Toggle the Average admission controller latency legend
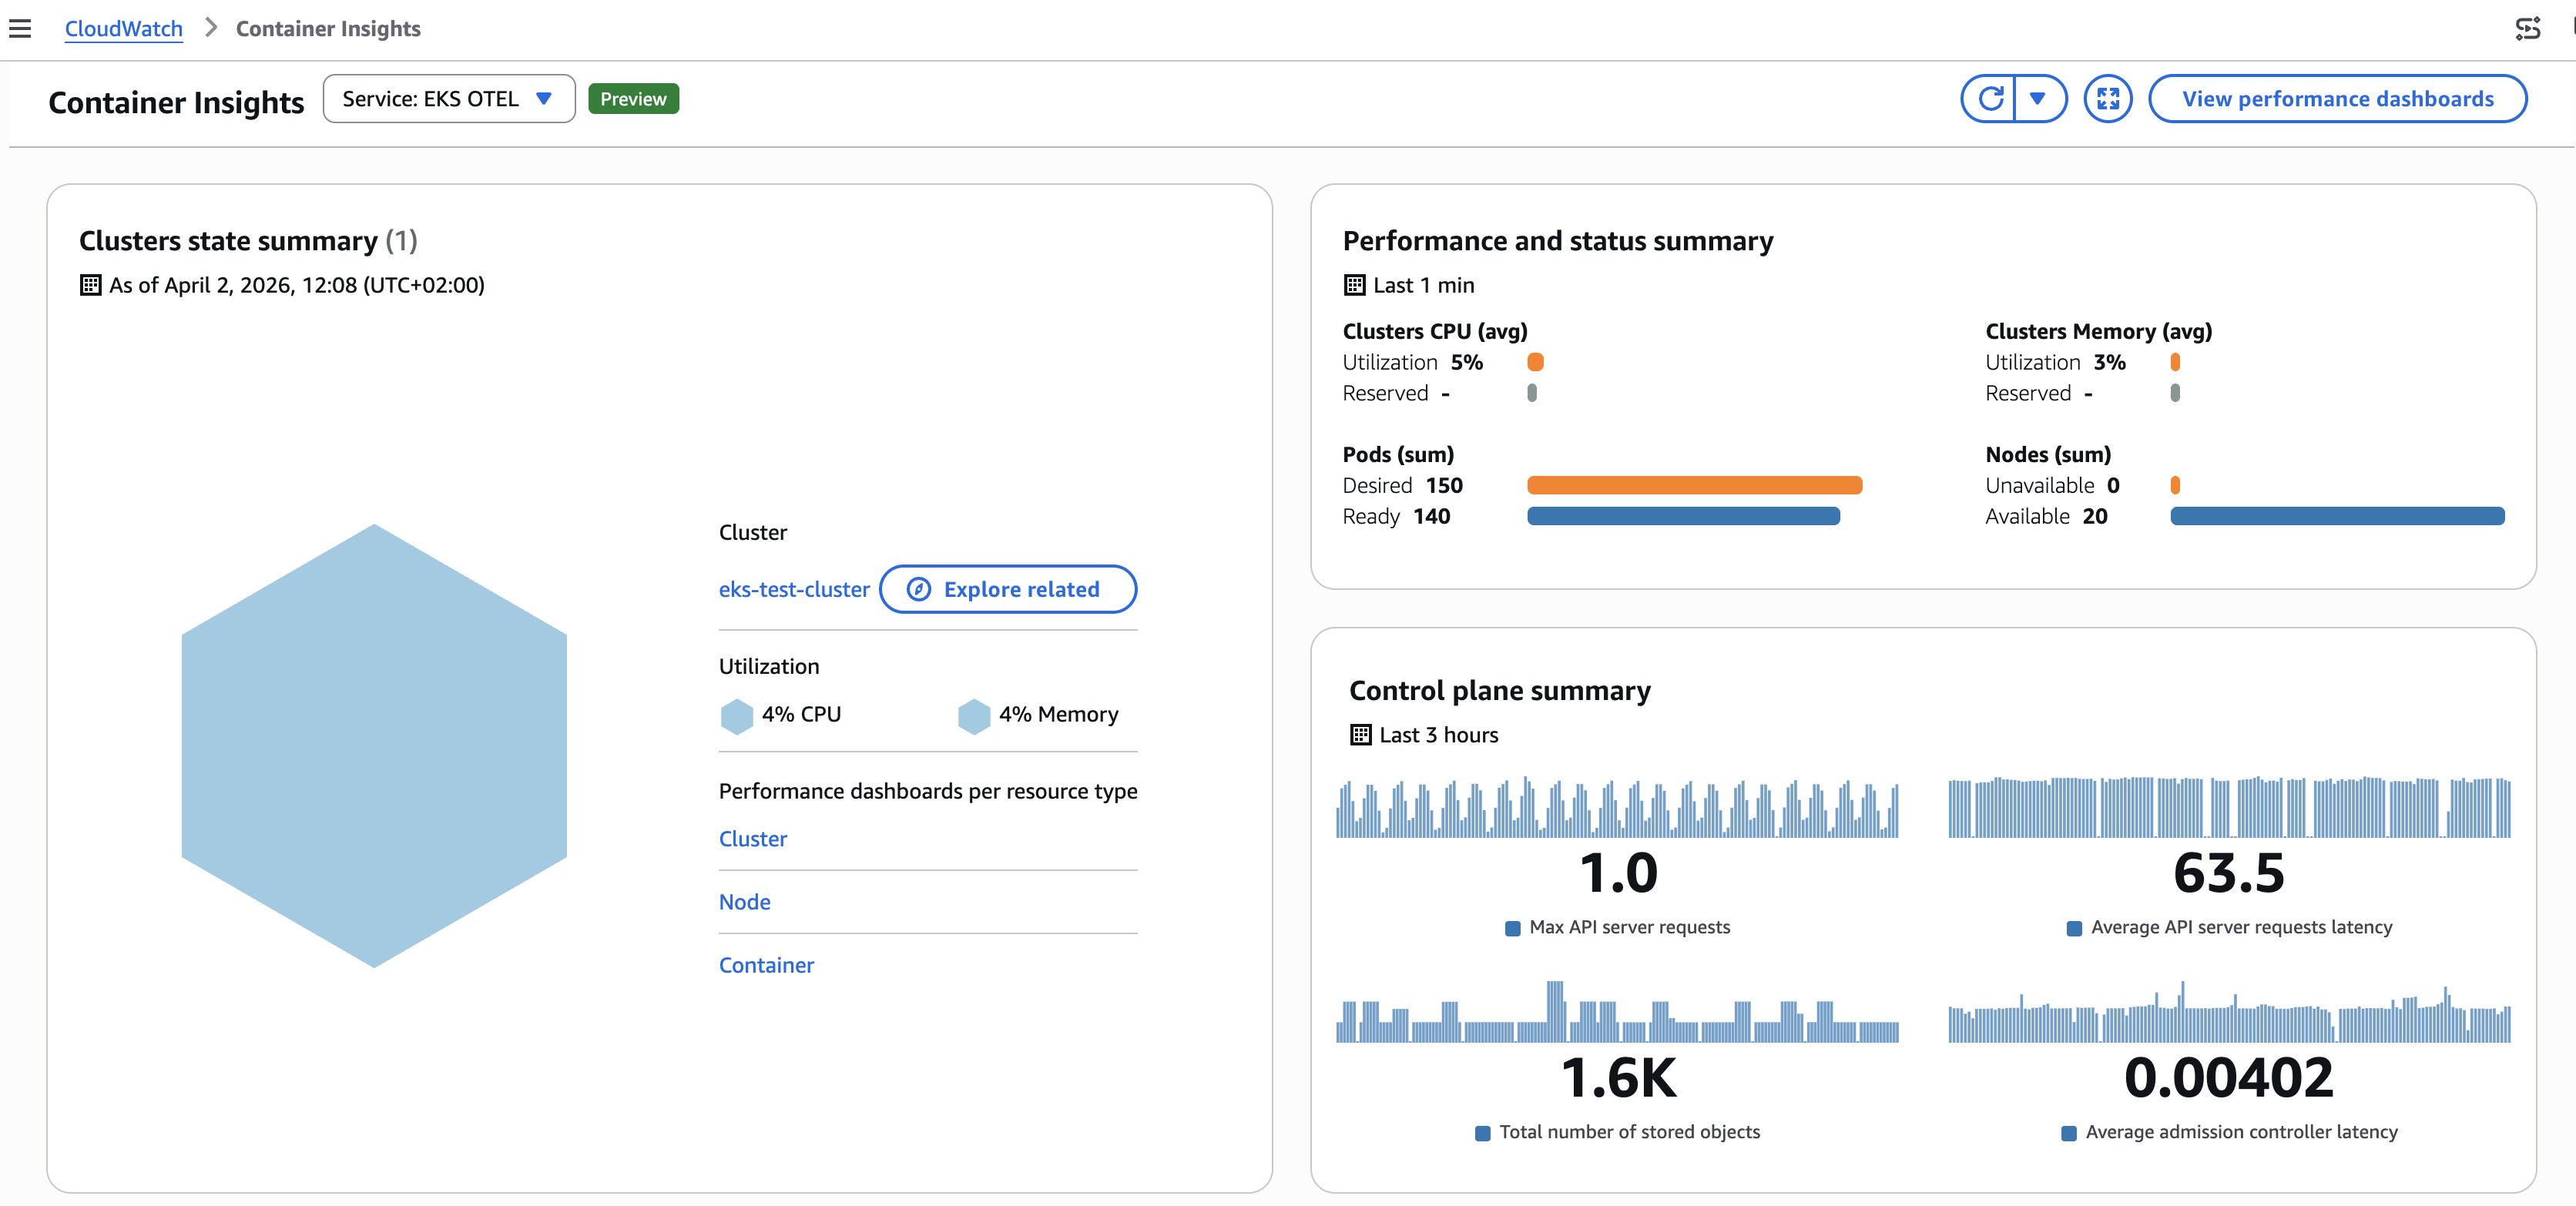2576x1206 pixels. tap(2069, 1132)
